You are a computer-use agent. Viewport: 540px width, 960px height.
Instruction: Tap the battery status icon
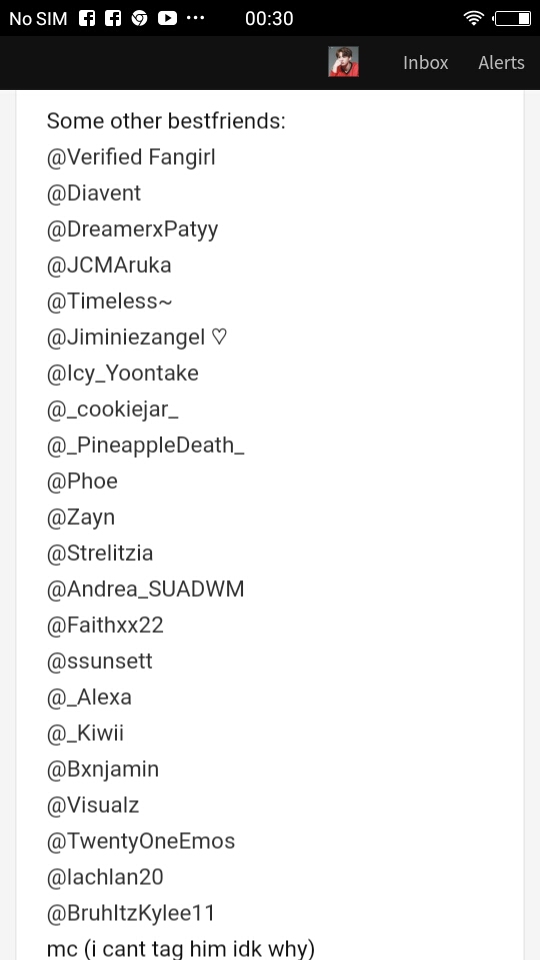pyautogui.click(x=512, y=18)
